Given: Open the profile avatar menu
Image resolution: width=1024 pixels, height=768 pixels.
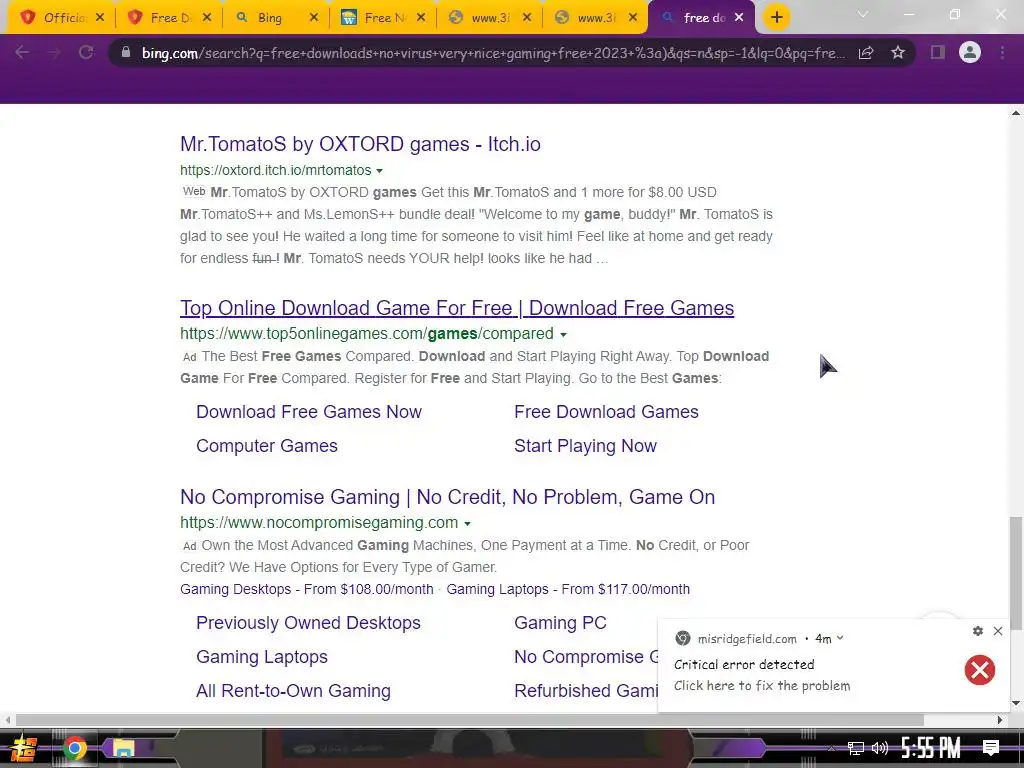Looking at the screenshot, I should (970, 52).
